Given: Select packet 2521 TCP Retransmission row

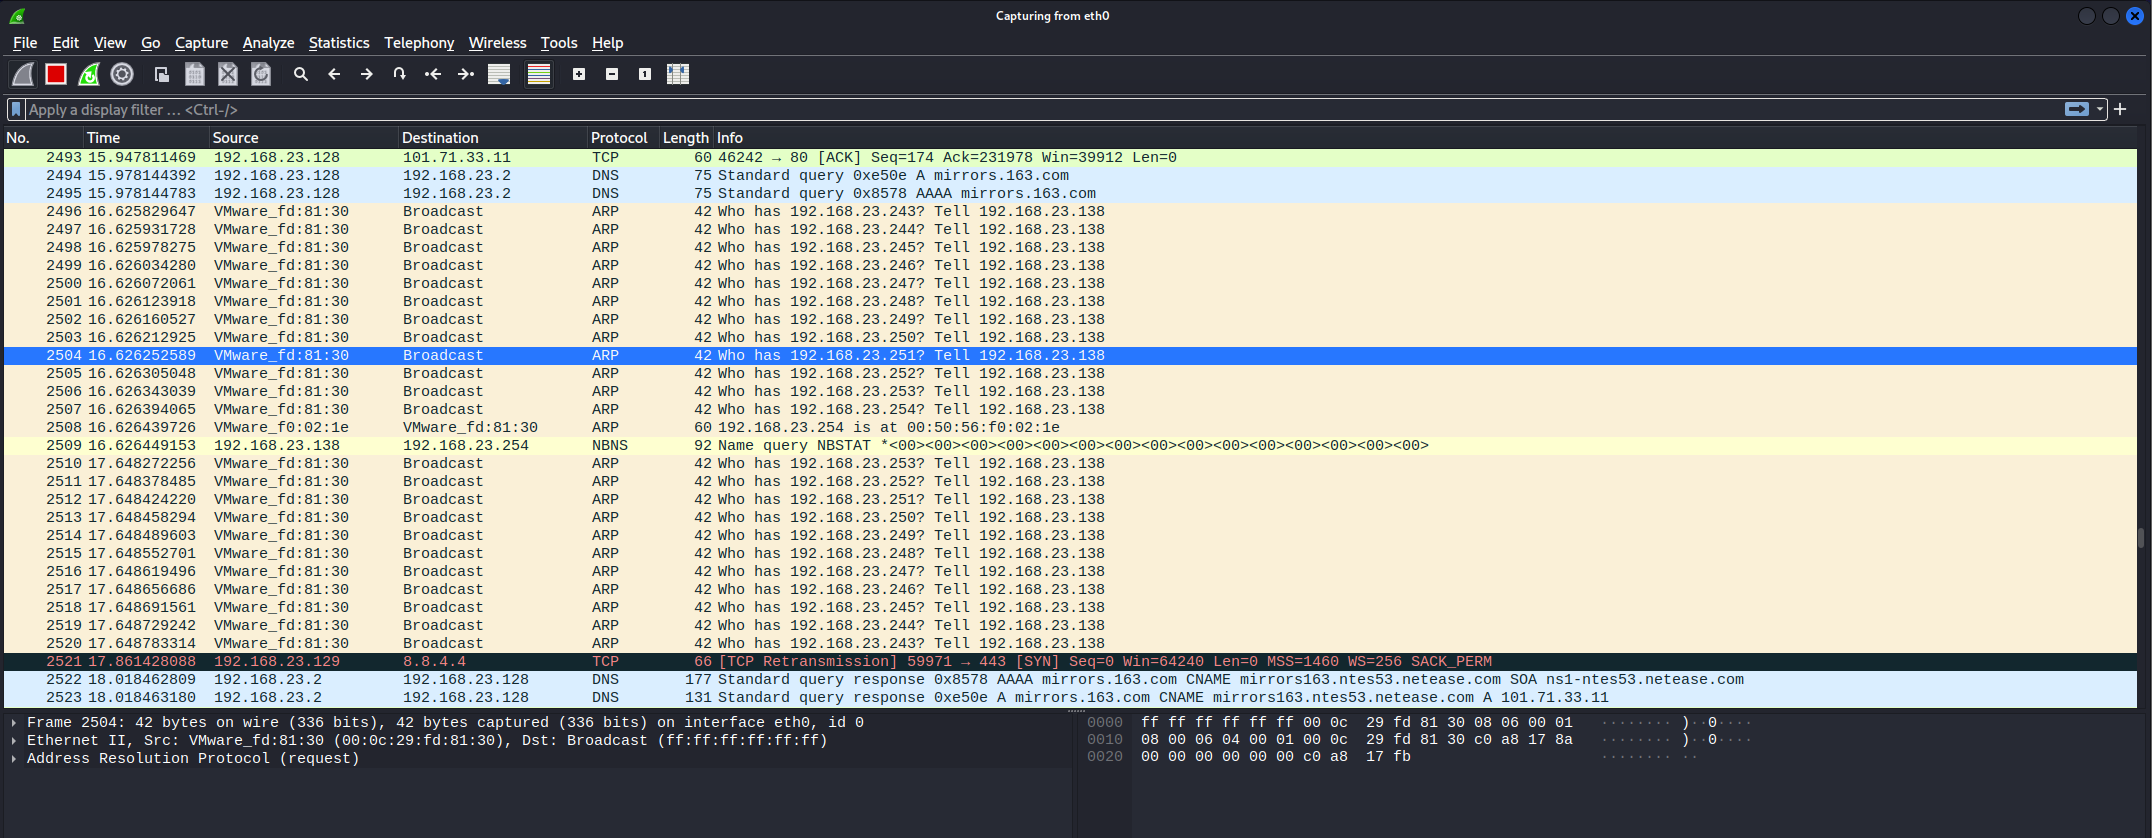Looking at the screenshot, I should (x=1070, y=661).
